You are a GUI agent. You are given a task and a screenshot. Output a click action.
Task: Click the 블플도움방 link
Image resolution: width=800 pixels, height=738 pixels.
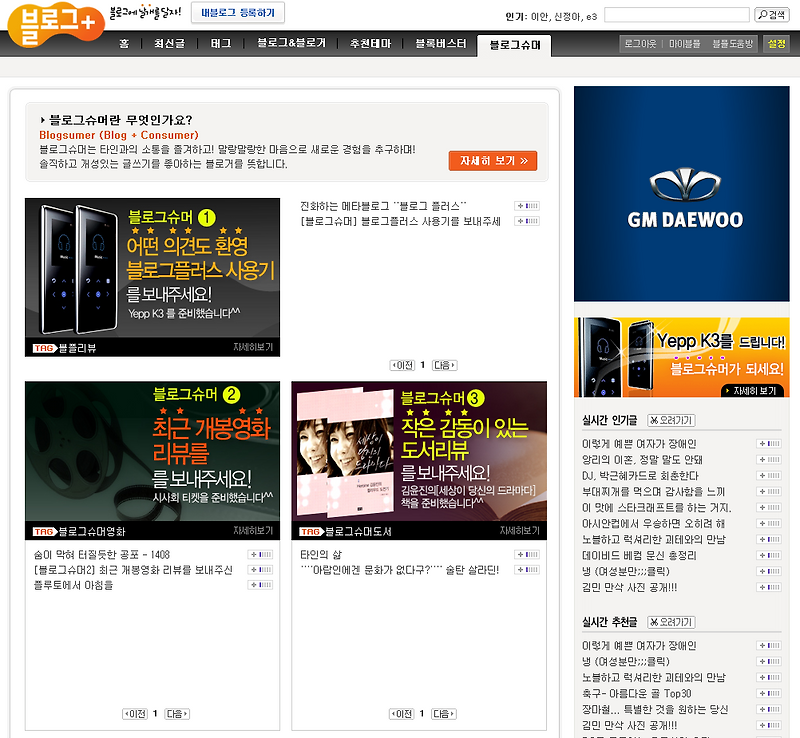(732, 44)
